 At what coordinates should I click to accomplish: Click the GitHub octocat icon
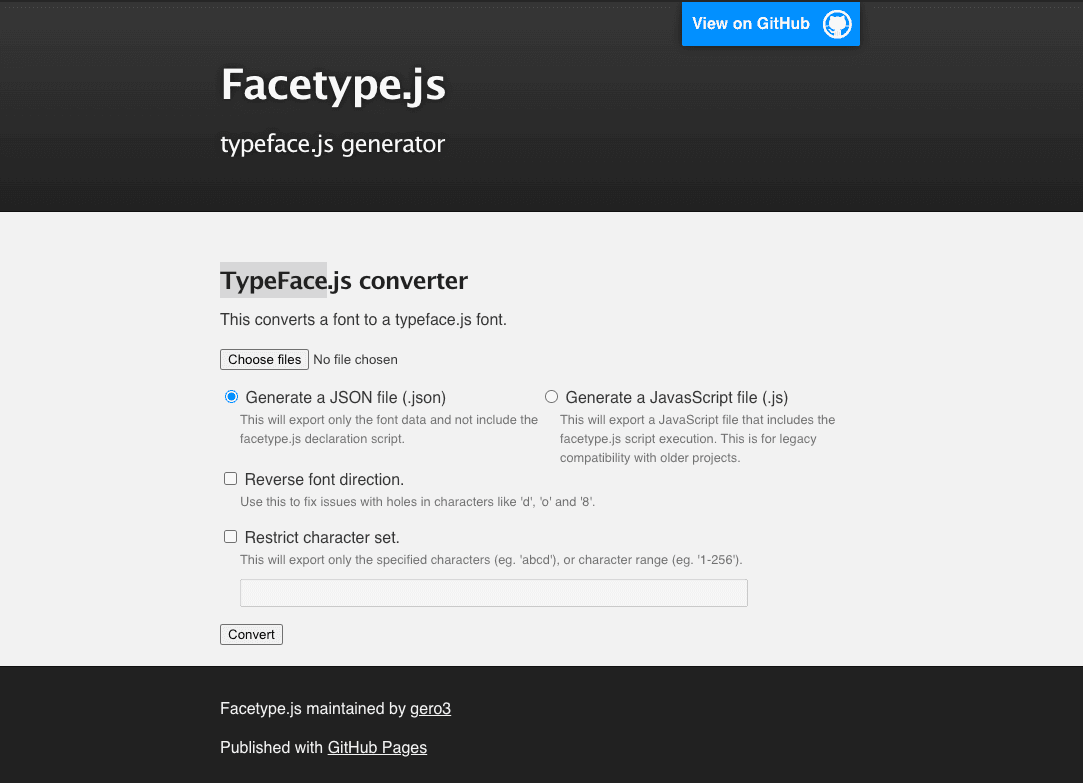[837, 24]
